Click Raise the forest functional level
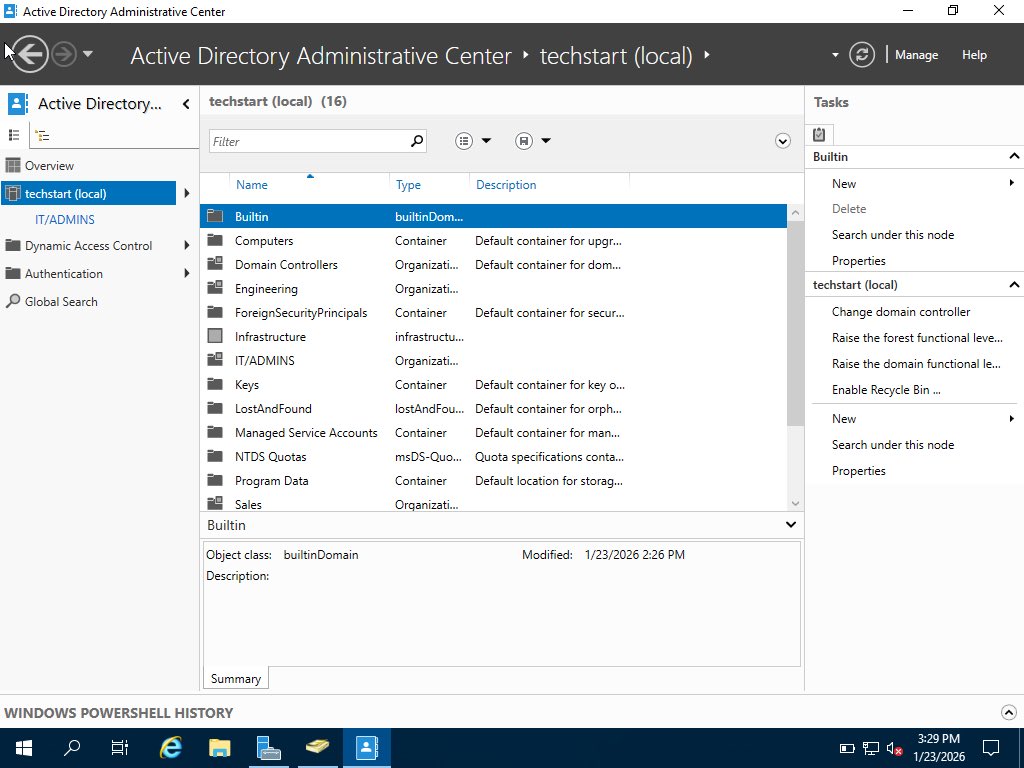 pos(917,338)
